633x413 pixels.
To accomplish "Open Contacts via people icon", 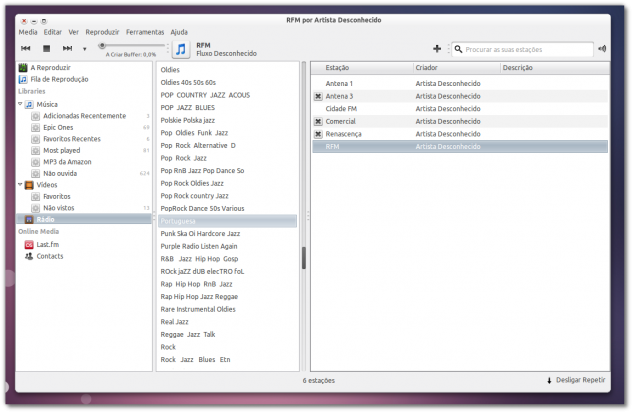I will tap(29, 256).
